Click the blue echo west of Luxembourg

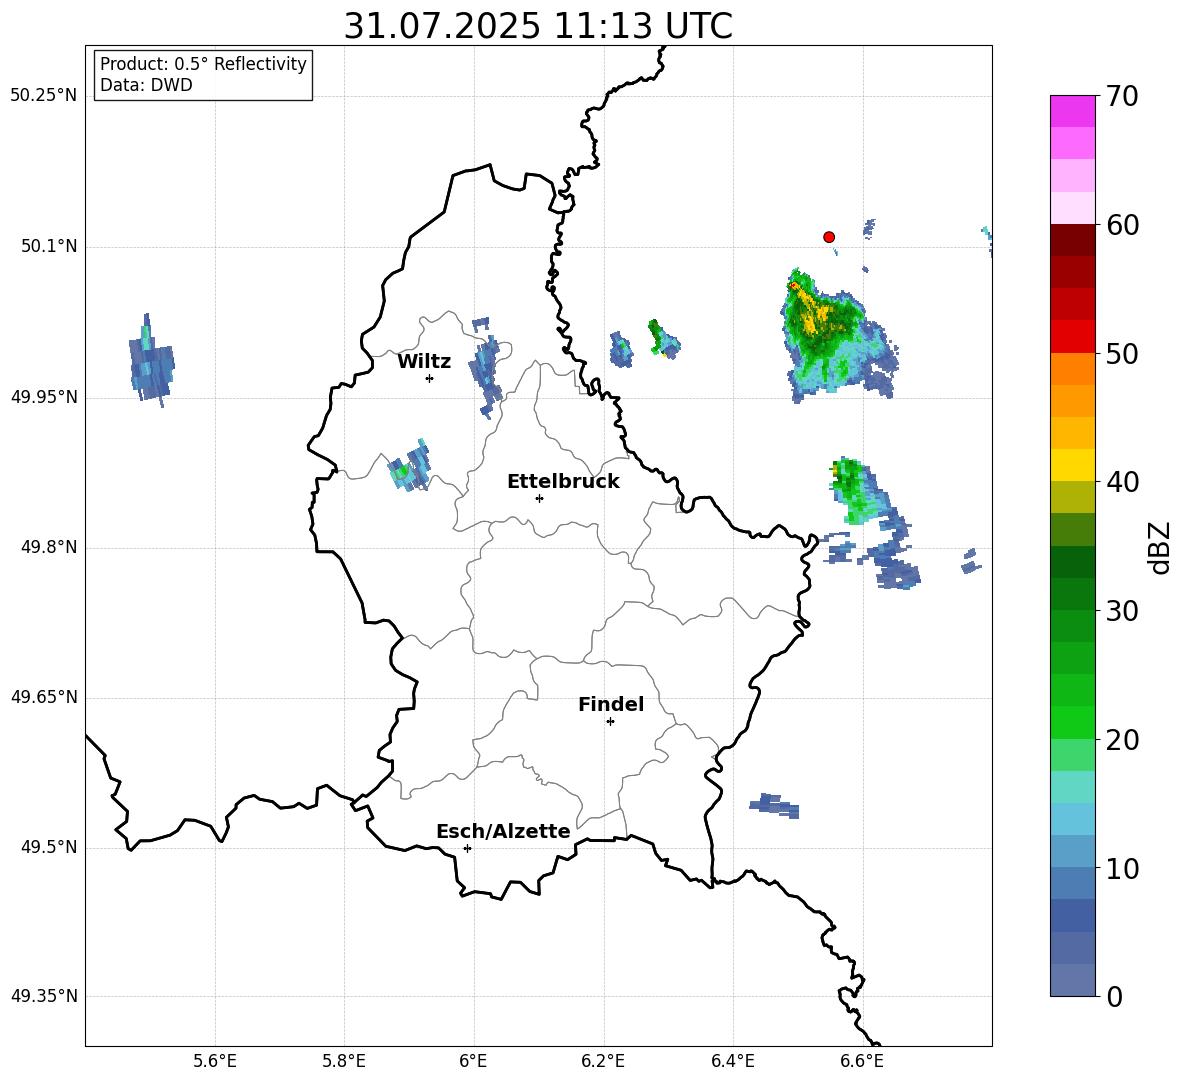click(x=151, y=362)
